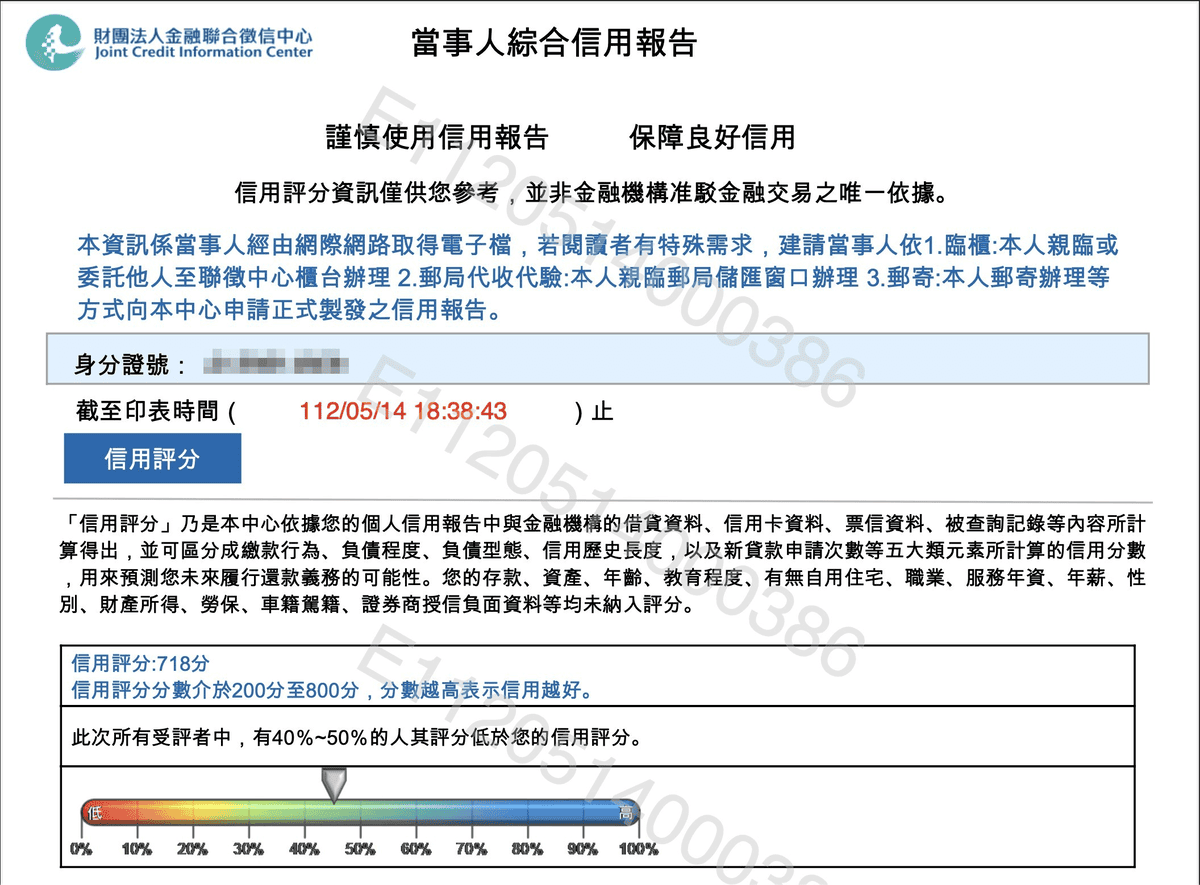This screenshot has height=885, width=1200.
Task: Click the 100% tick label
Action: coord(639,849)
